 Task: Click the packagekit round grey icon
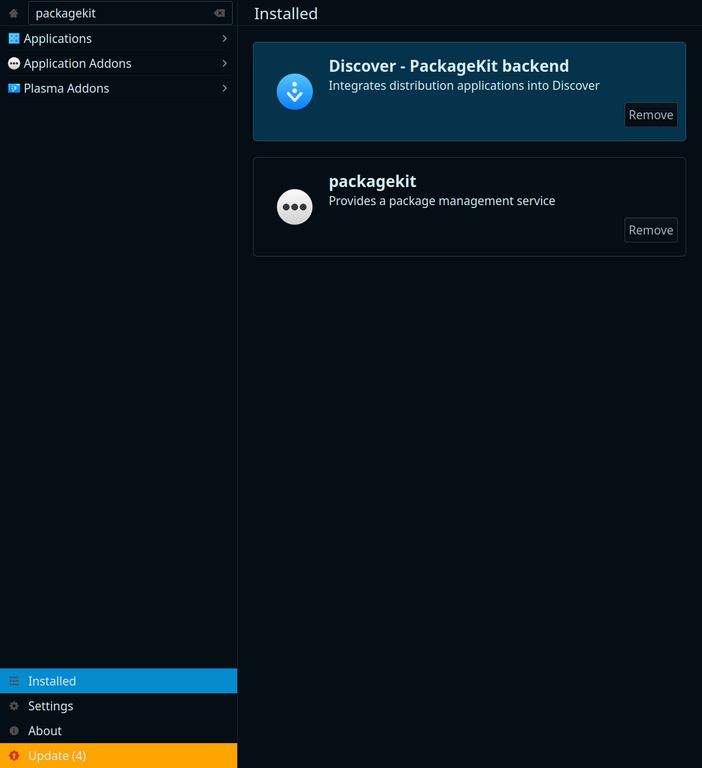point(295,207)
